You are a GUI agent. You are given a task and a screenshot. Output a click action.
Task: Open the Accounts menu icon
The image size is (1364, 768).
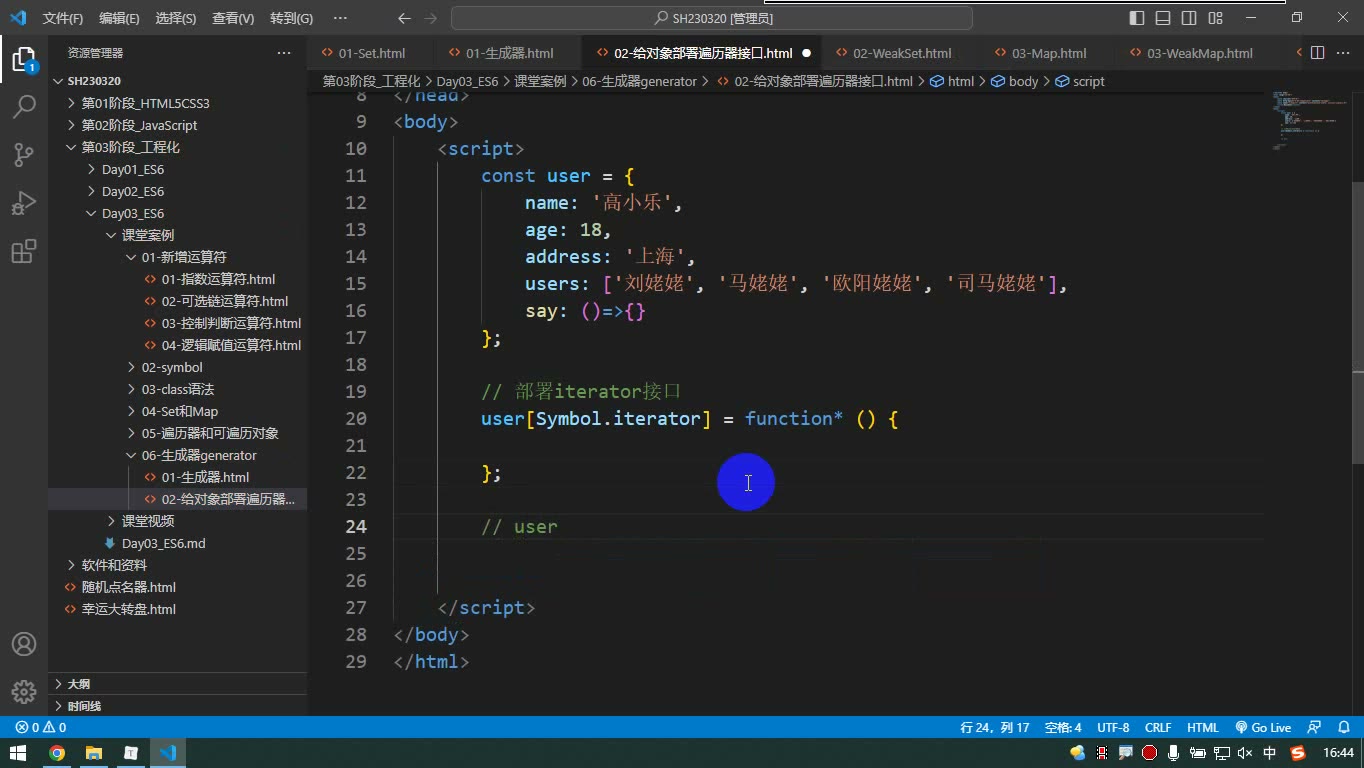(x=24, y=644)
